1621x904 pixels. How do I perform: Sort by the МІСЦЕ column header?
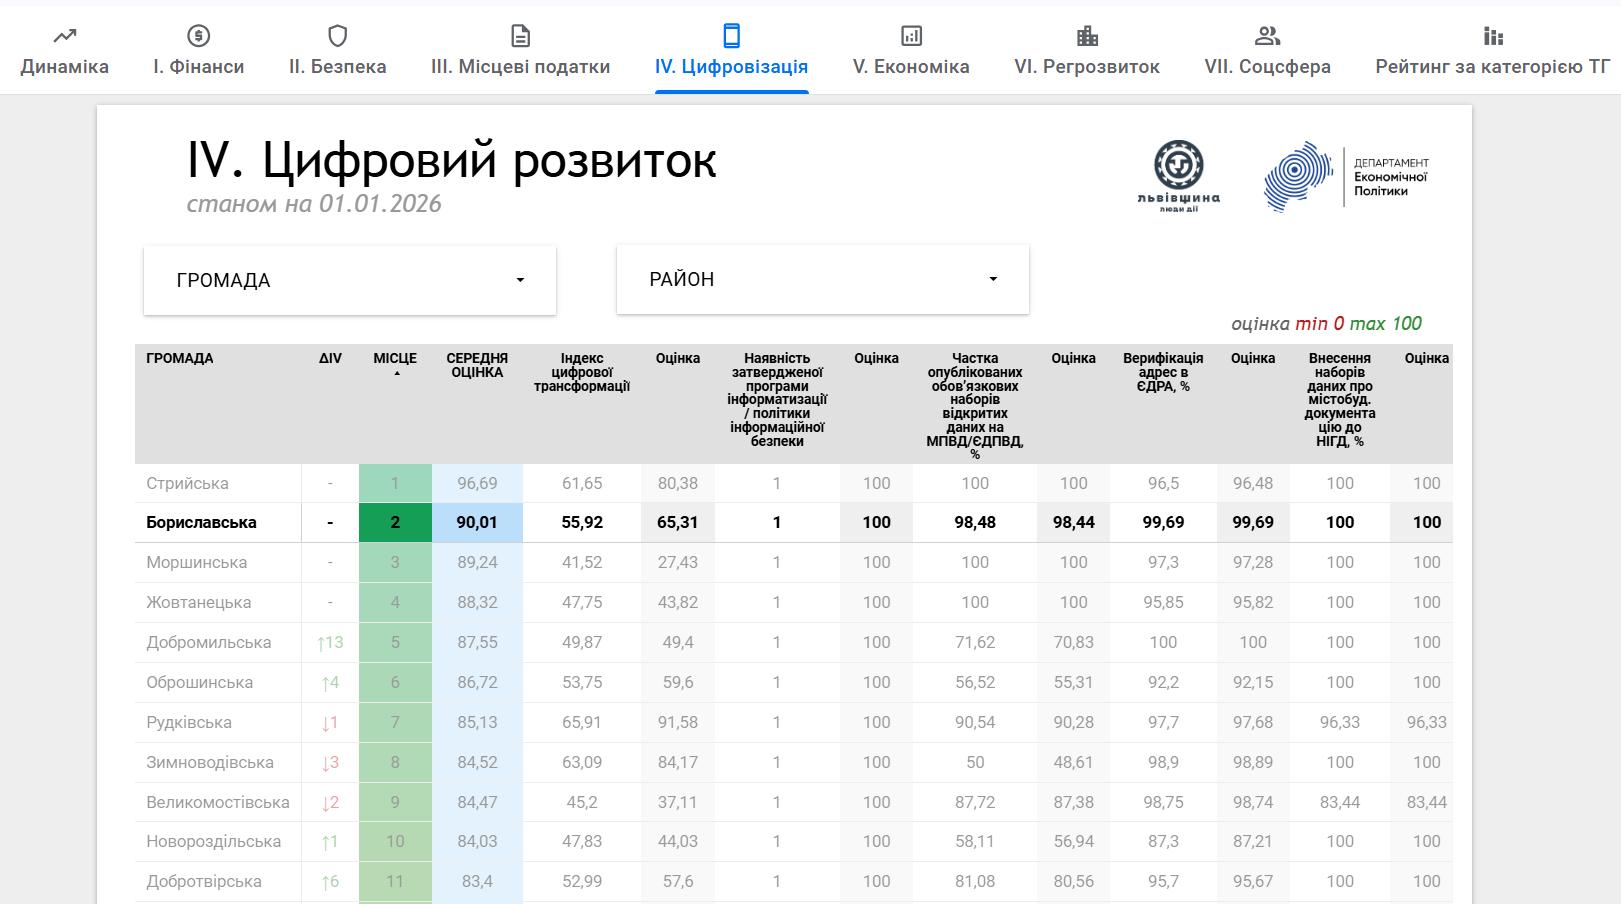click(x=395, y=359)
